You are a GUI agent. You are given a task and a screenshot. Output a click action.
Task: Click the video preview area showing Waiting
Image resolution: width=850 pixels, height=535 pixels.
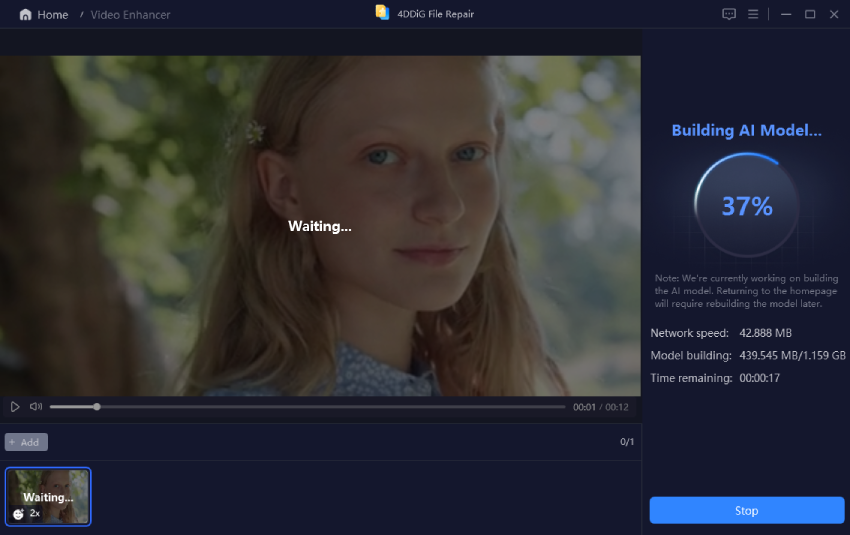(320, 226)
